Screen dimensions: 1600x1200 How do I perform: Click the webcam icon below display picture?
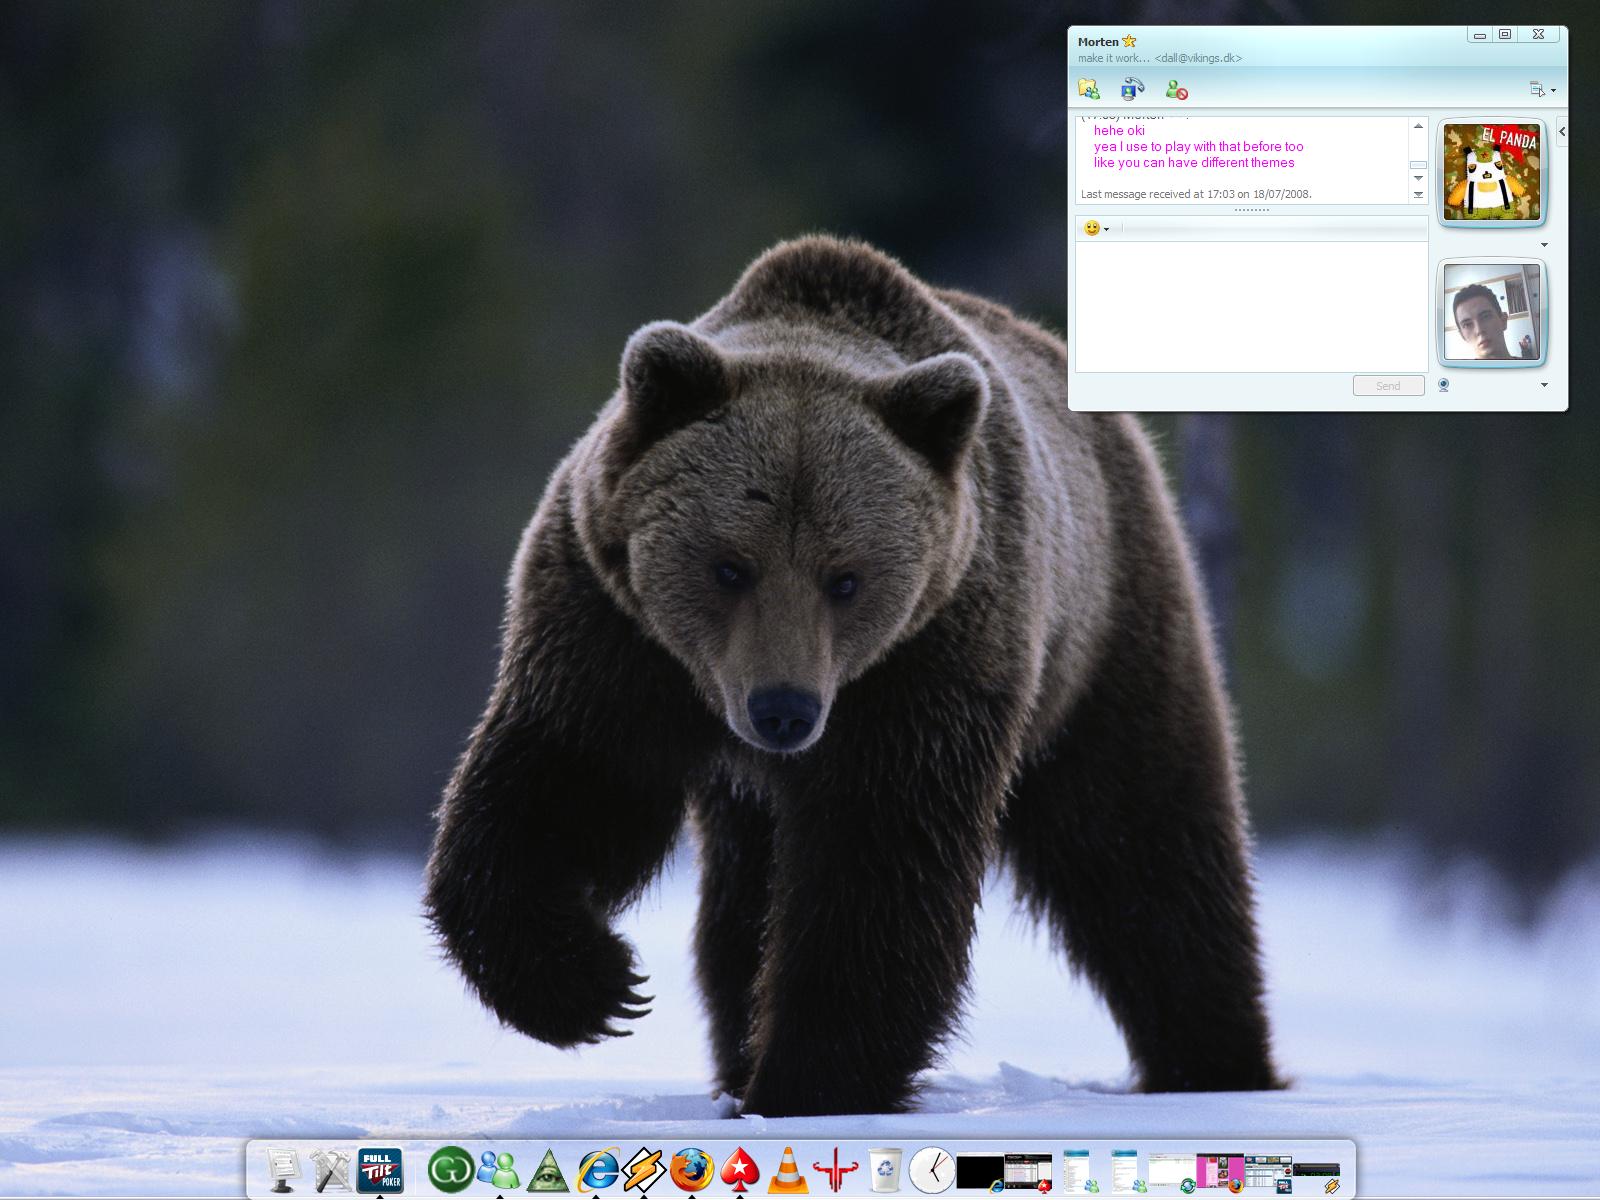[x=1443, y=385]
